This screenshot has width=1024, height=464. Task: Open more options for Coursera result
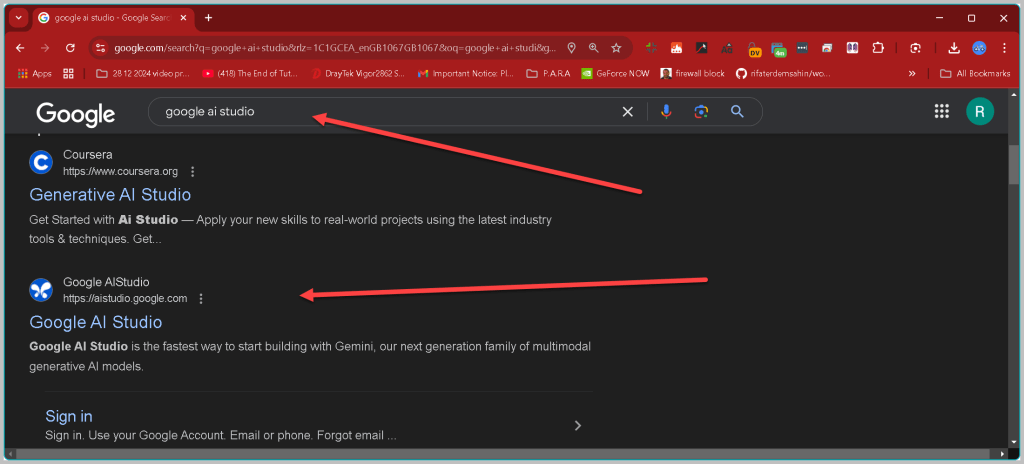pyautogui.click(x=192, y=171)
